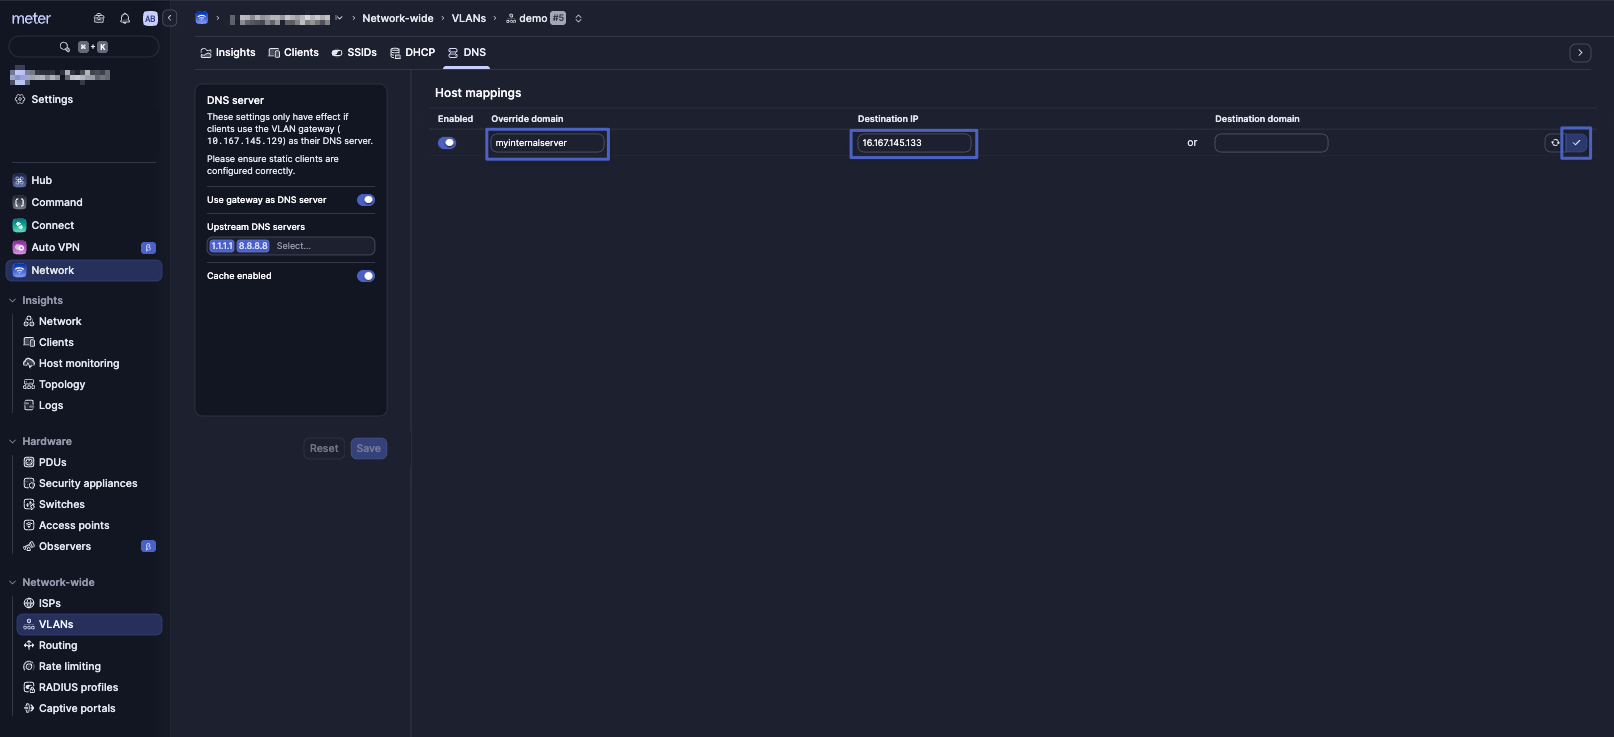Open the notifications bell
The image size is (1614, 737).
(x=125, y=18)
